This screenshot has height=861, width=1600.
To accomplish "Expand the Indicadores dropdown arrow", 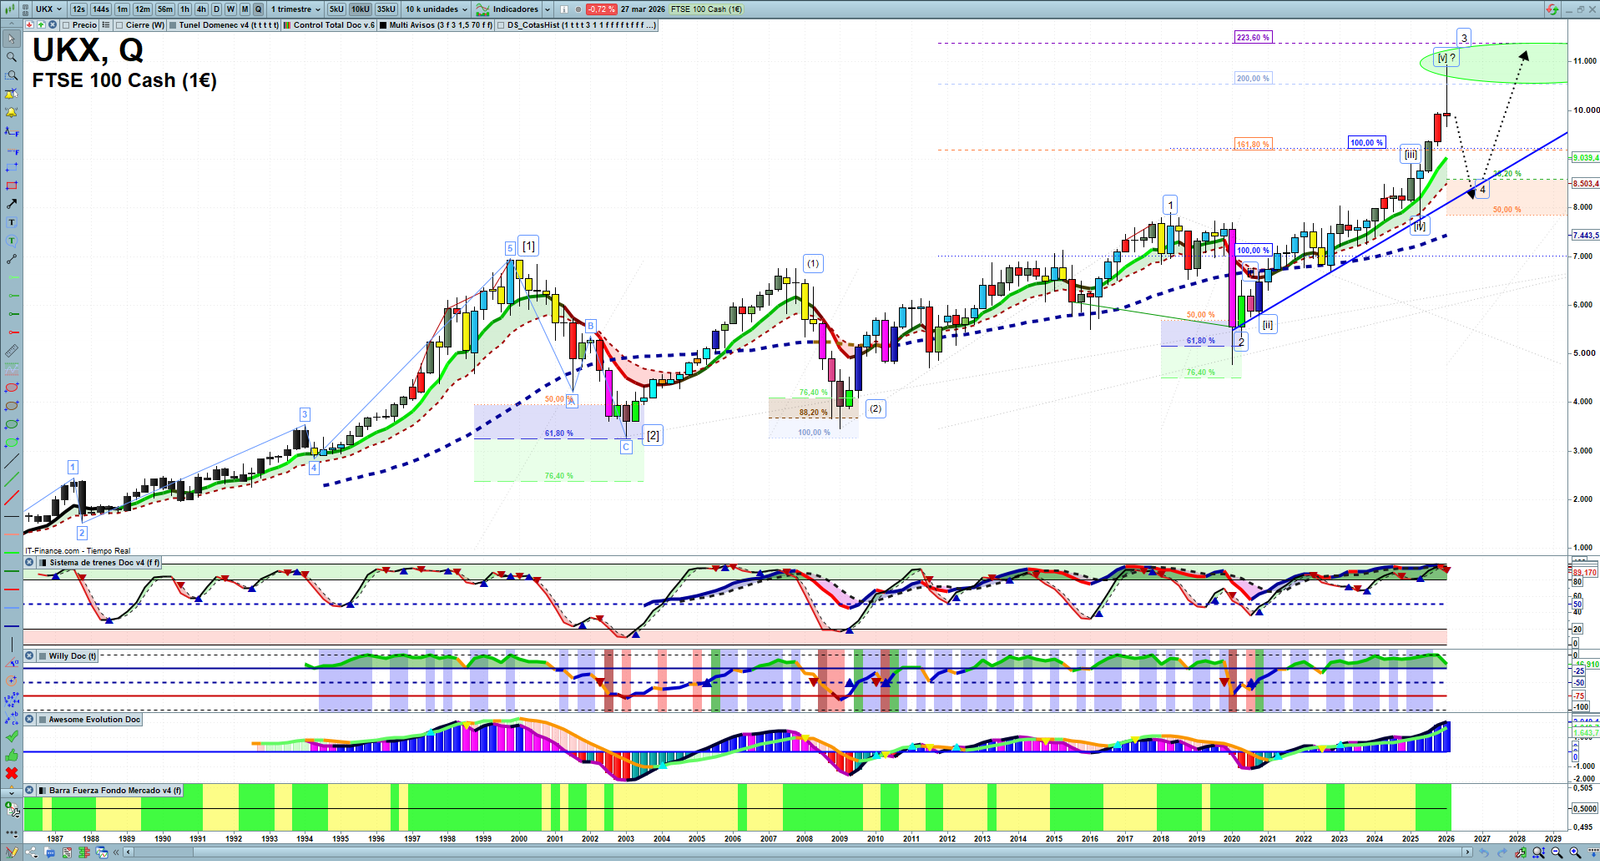I will point(547,9).
